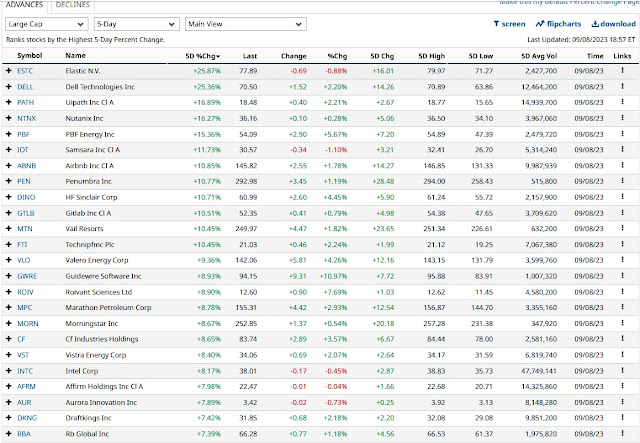Open the DKNG symbol link
The height and width of the screenshot is (443, 640).
coord(27,418)
